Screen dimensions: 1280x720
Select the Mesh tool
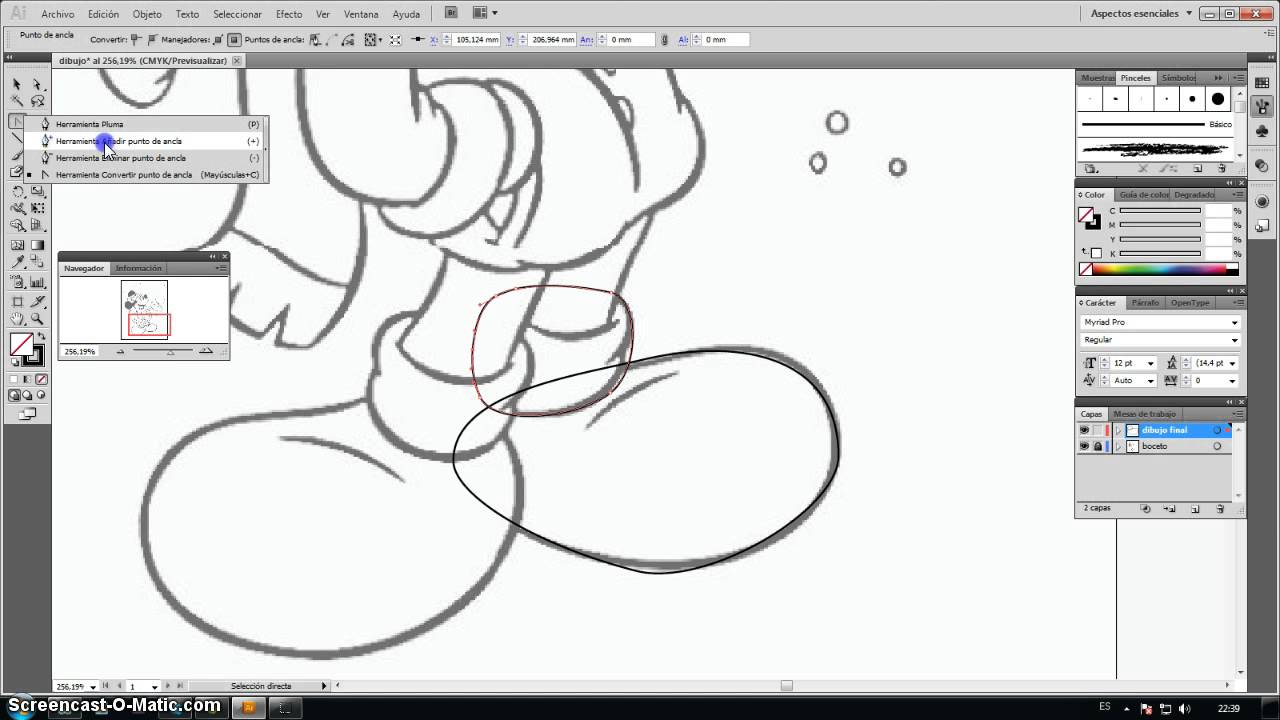[17, 245]
